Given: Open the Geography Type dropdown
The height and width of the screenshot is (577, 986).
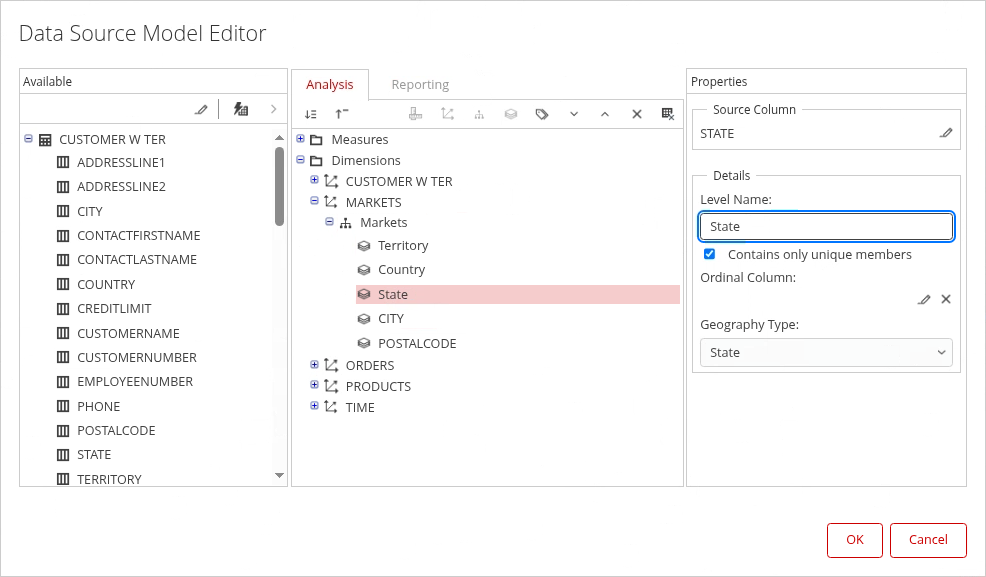Looking at the screenshot, I should 826,352.
